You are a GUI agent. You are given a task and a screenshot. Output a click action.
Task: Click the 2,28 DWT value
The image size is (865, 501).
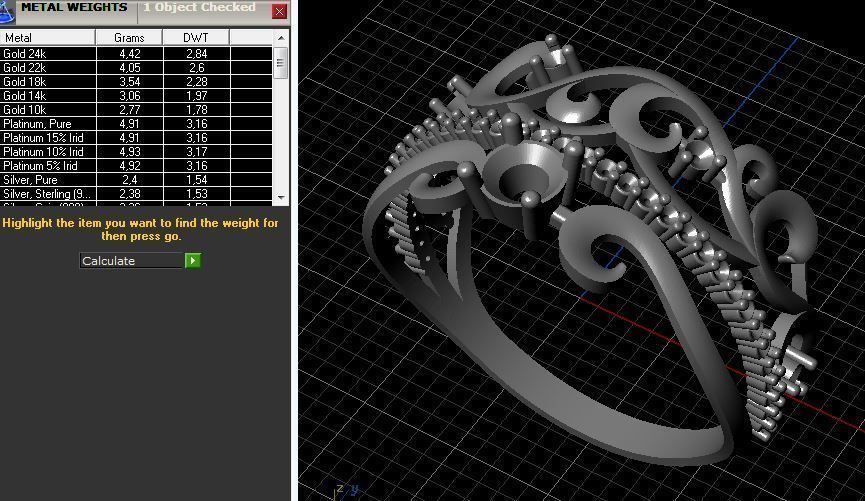196,82
